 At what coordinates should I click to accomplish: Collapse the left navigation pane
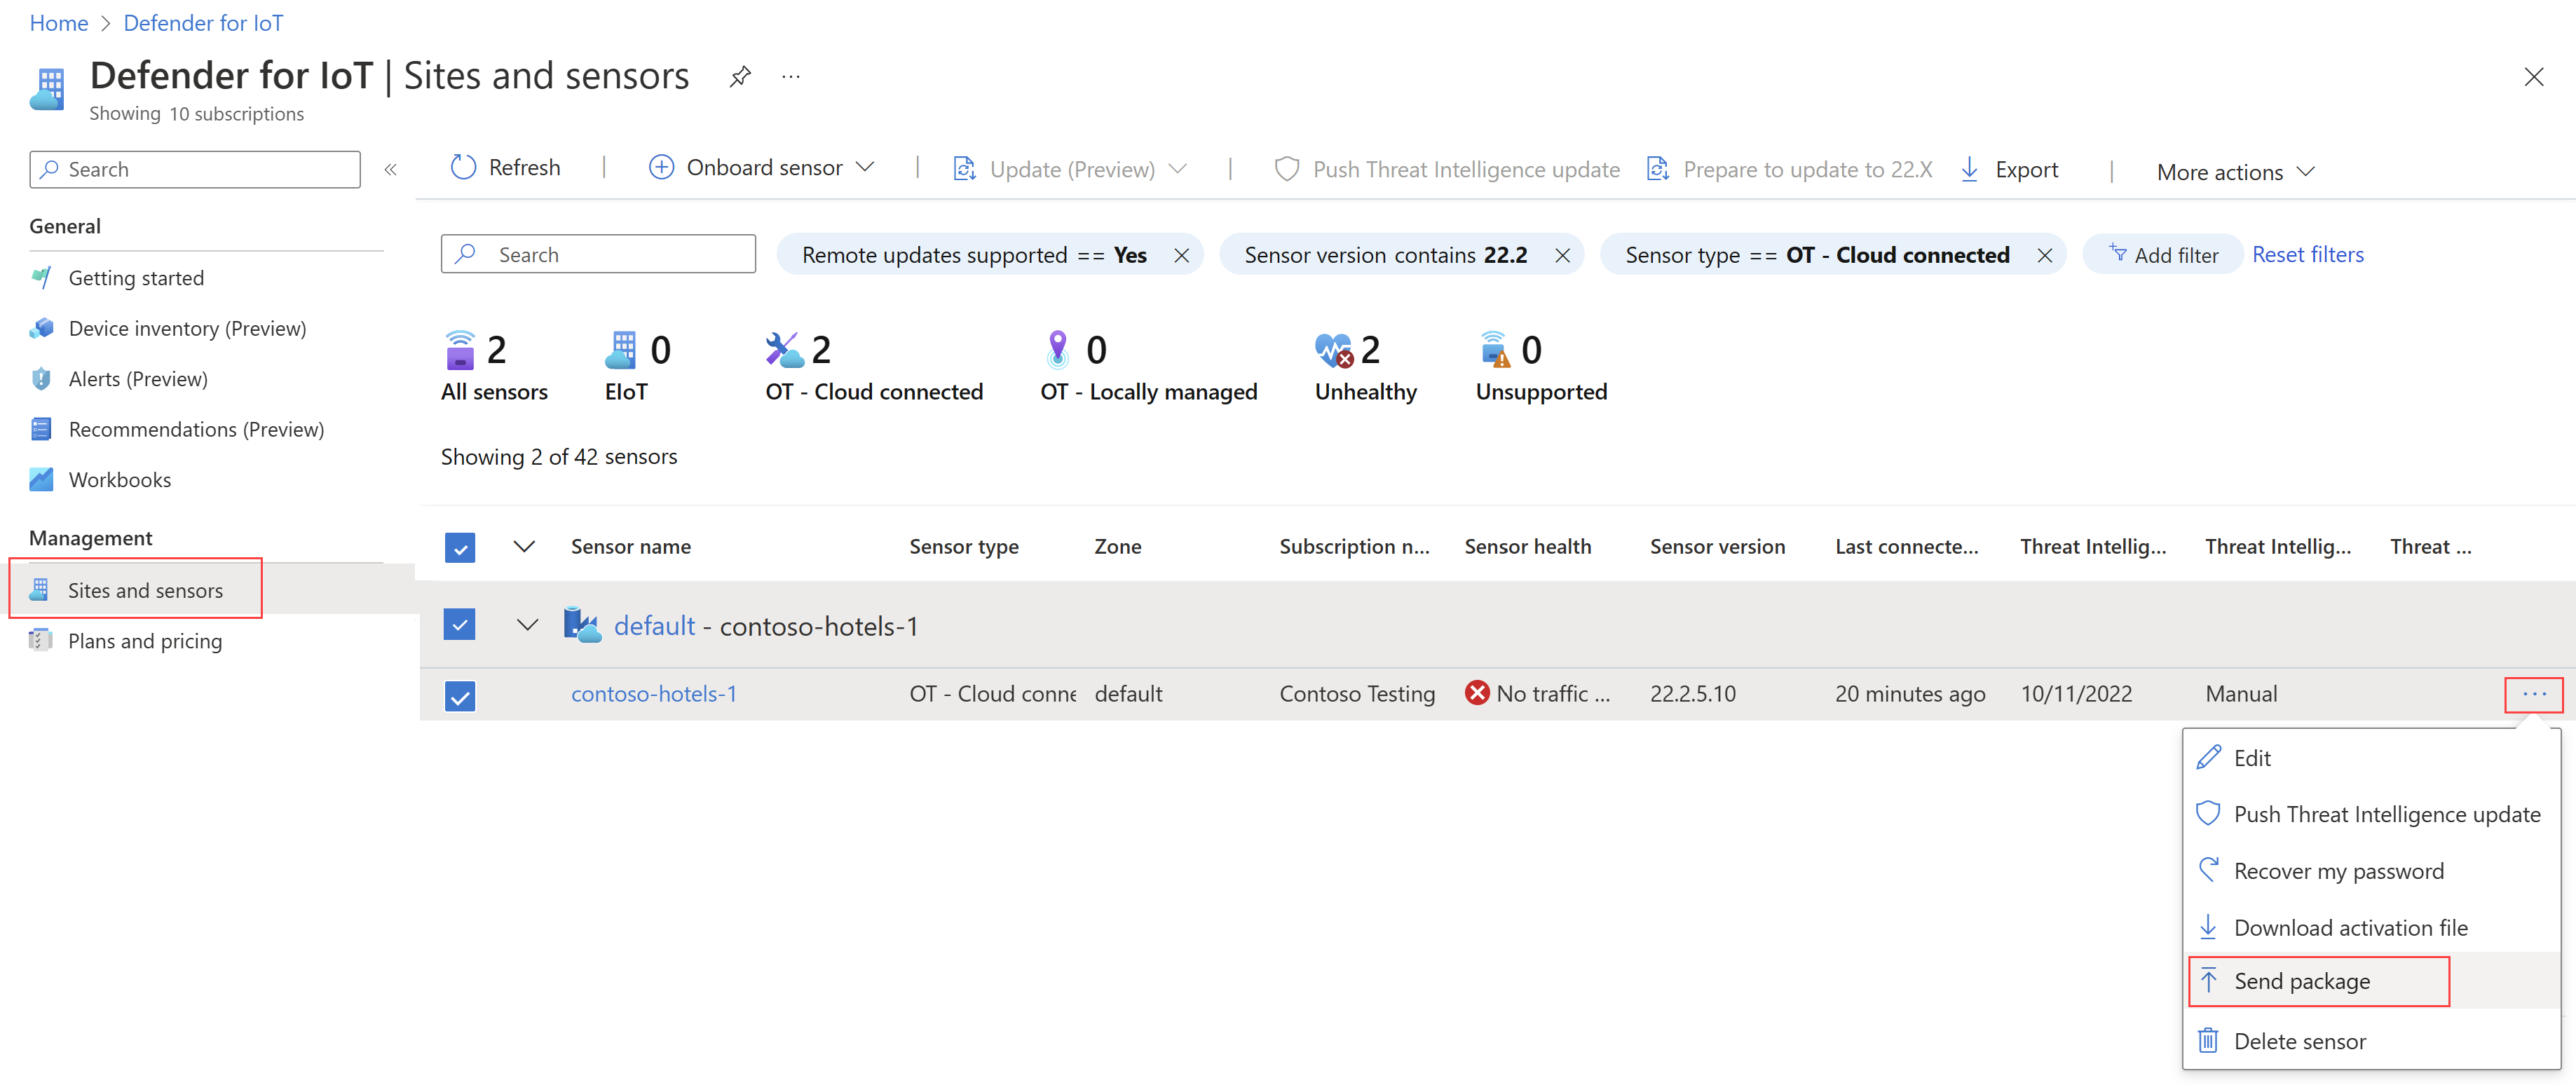(391, 170)
